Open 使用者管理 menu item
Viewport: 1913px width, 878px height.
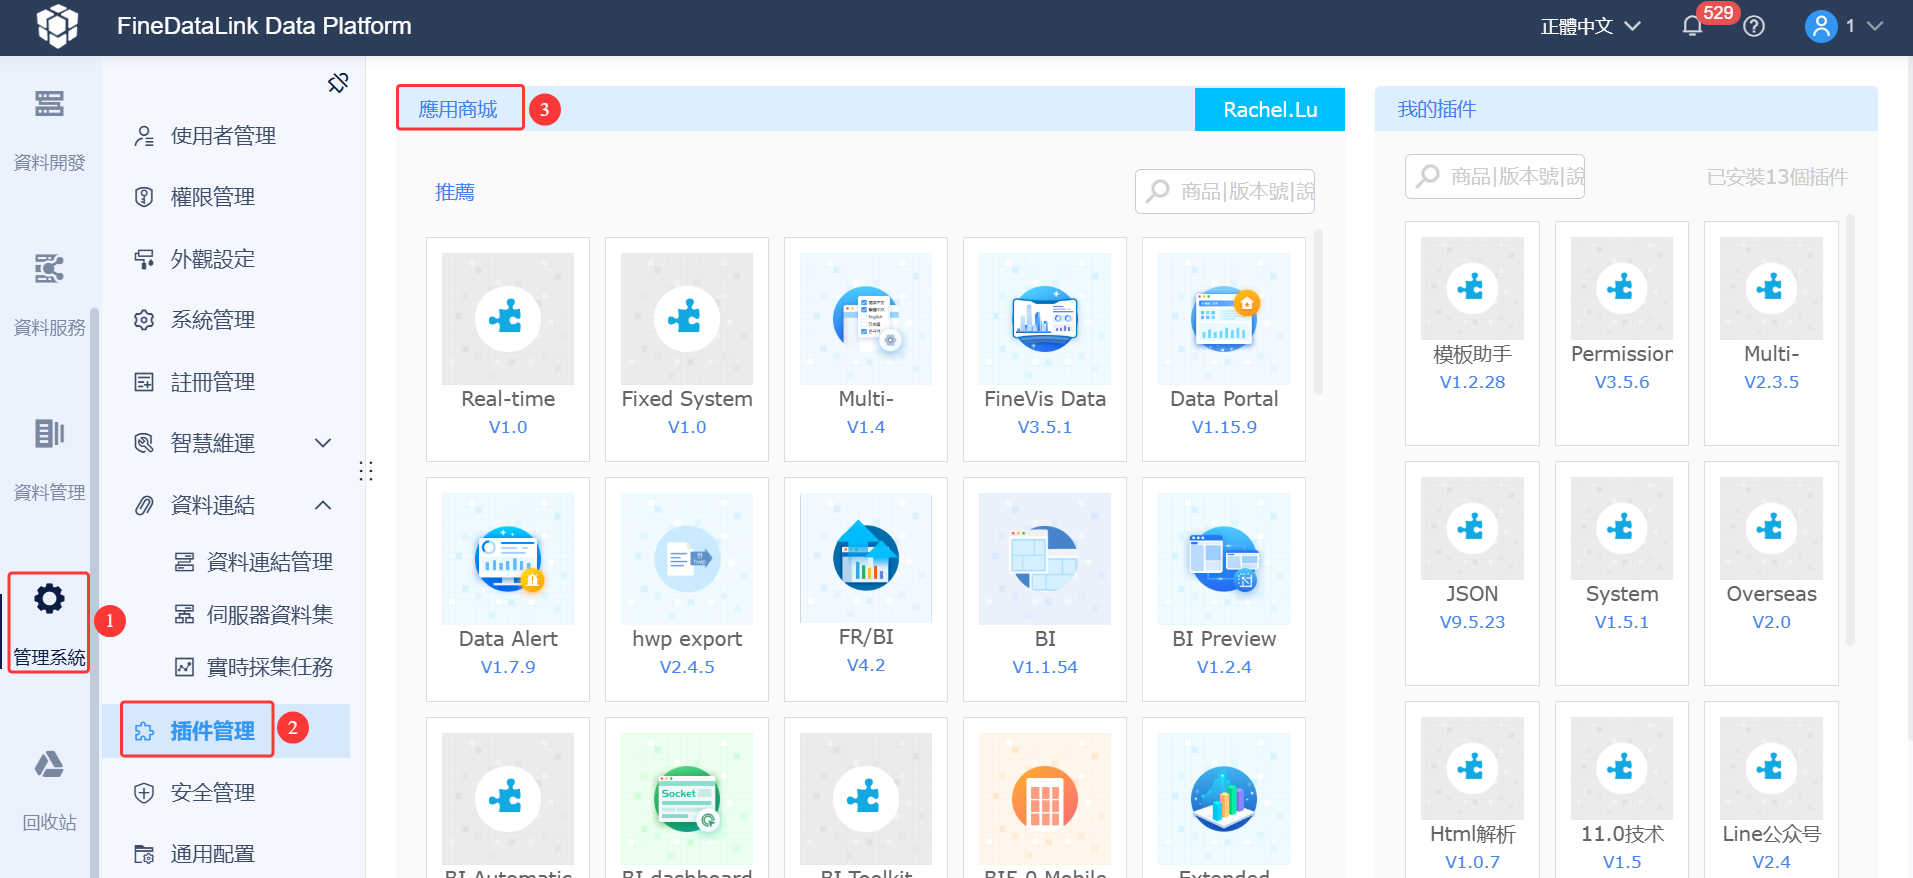[x=226, y=136]
